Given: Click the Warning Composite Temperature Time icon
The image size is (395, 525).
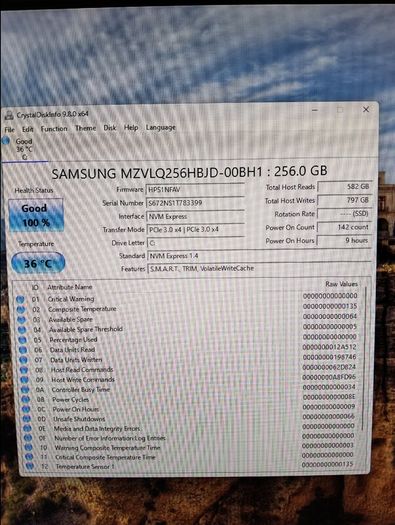Looking at the screenshot, I should click(29, 447).
